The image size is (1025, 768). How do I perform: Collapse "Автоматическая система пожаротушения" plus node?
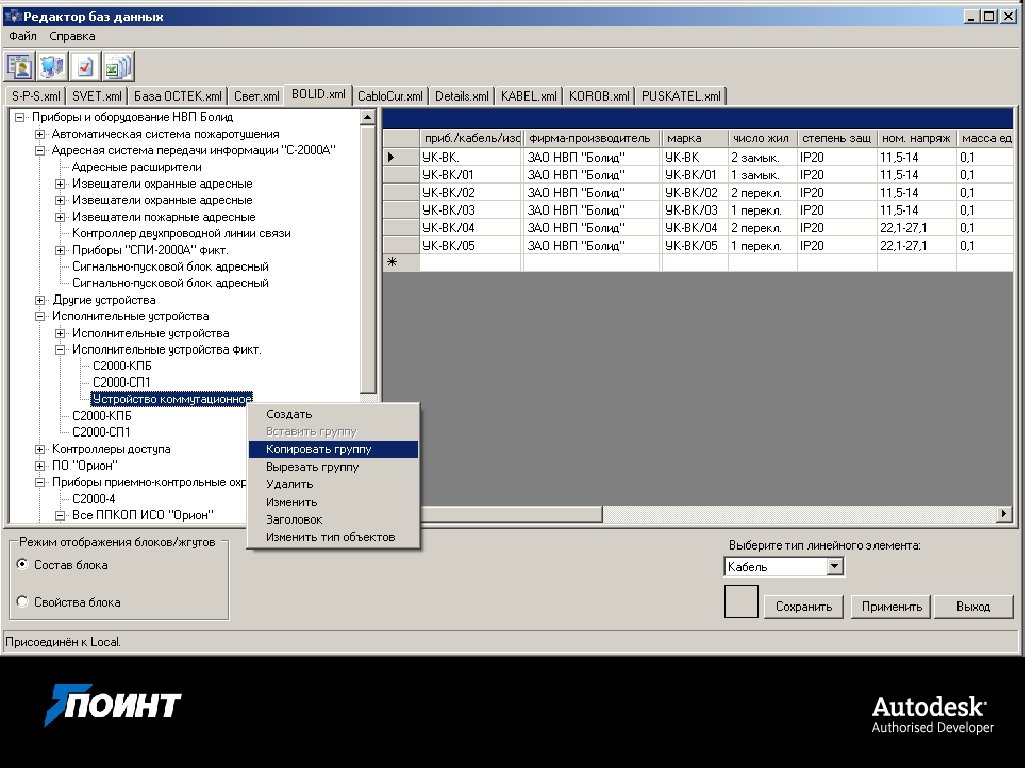(40, 134)
